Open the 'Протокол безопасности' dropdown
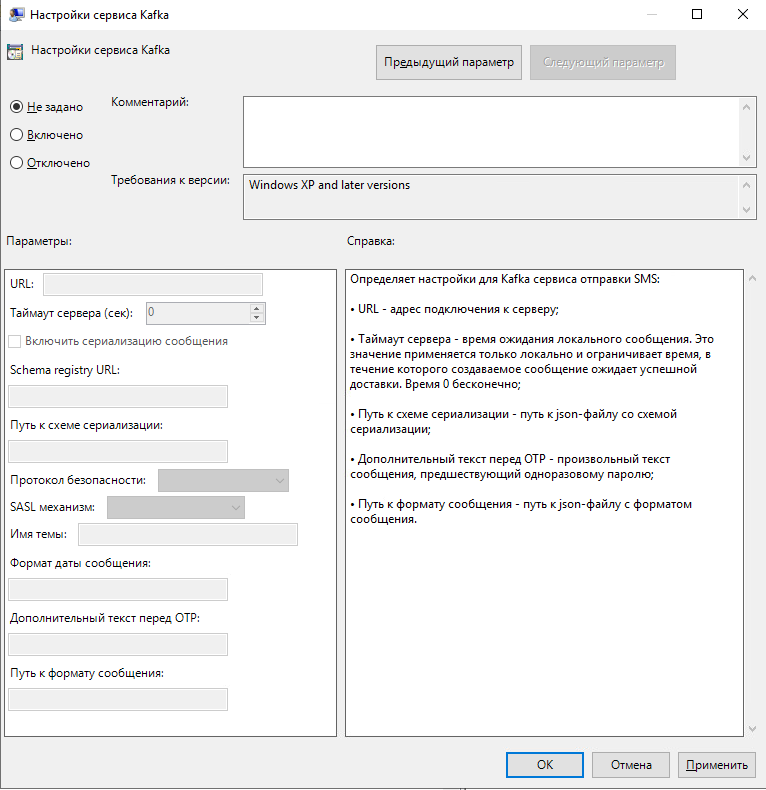 [223, 481]
